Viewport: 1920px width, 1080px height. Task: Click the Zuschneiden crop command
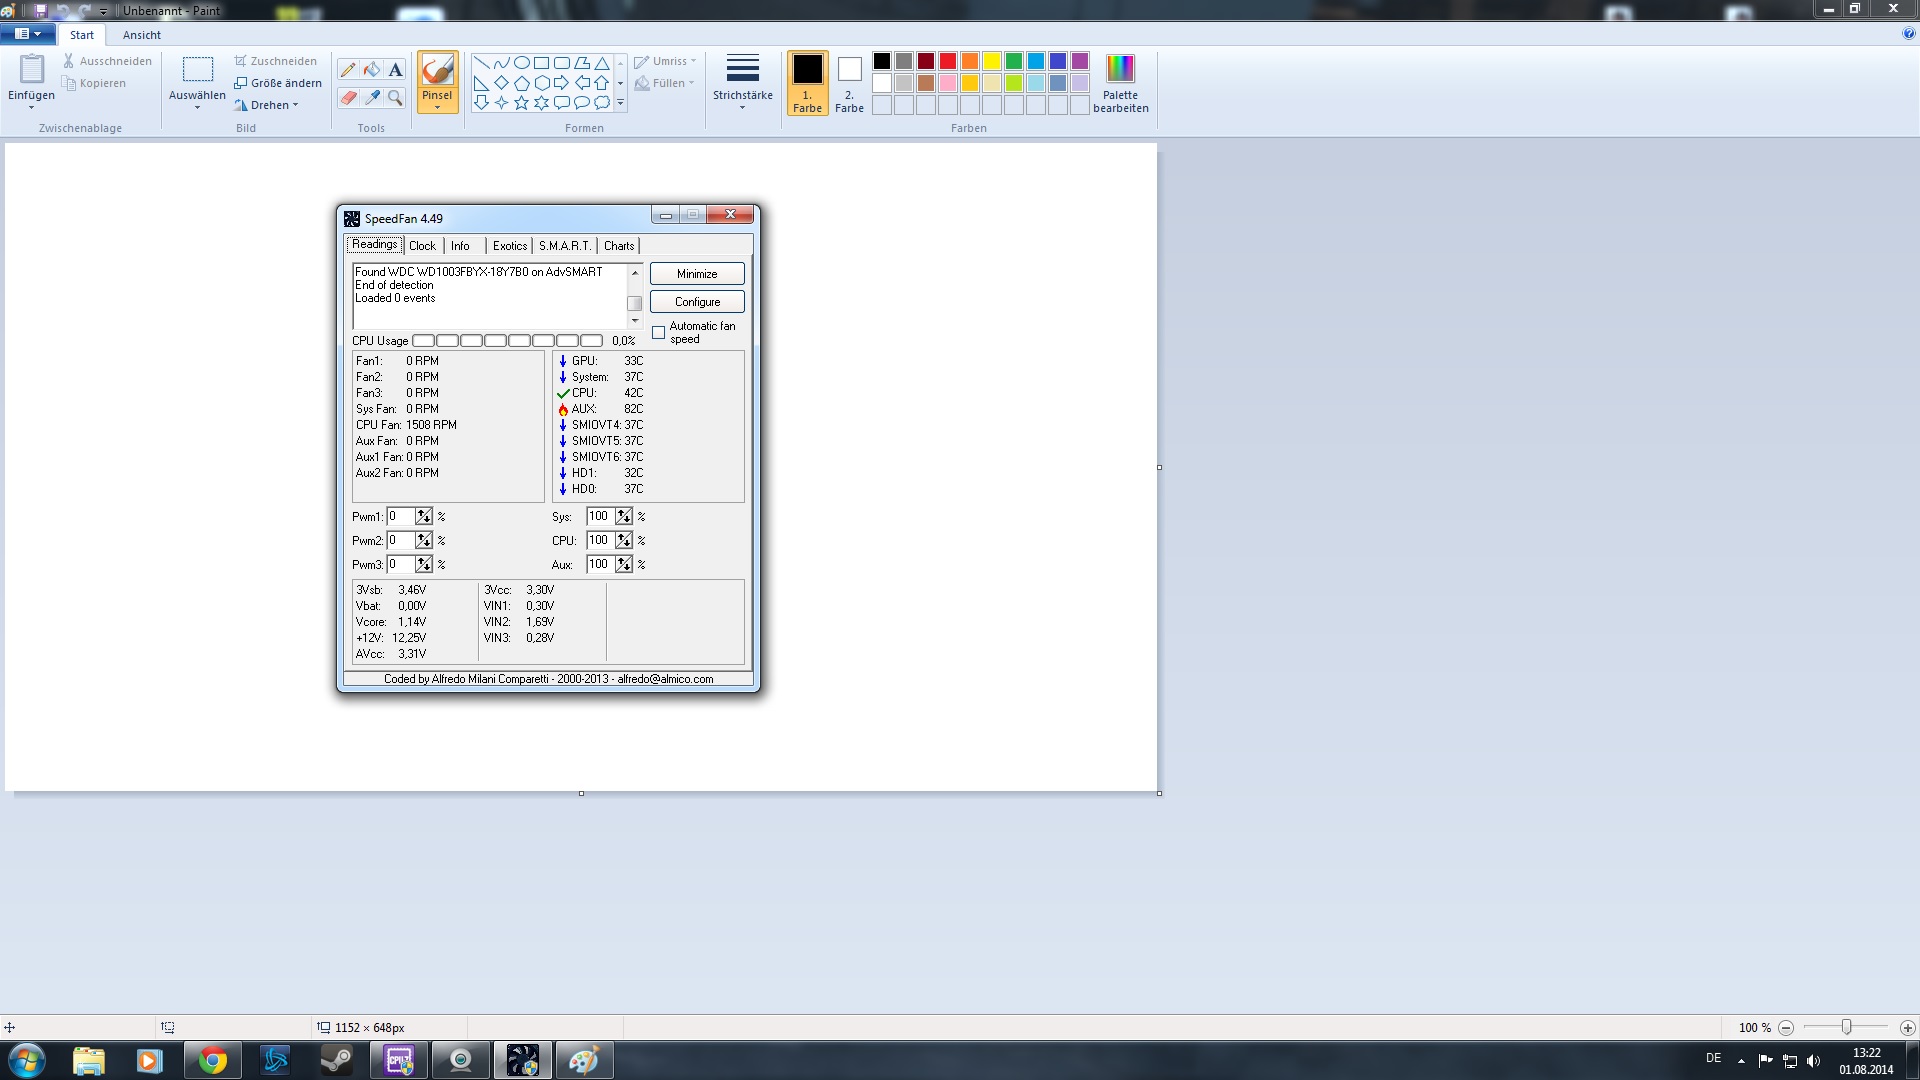coord(276,61)
